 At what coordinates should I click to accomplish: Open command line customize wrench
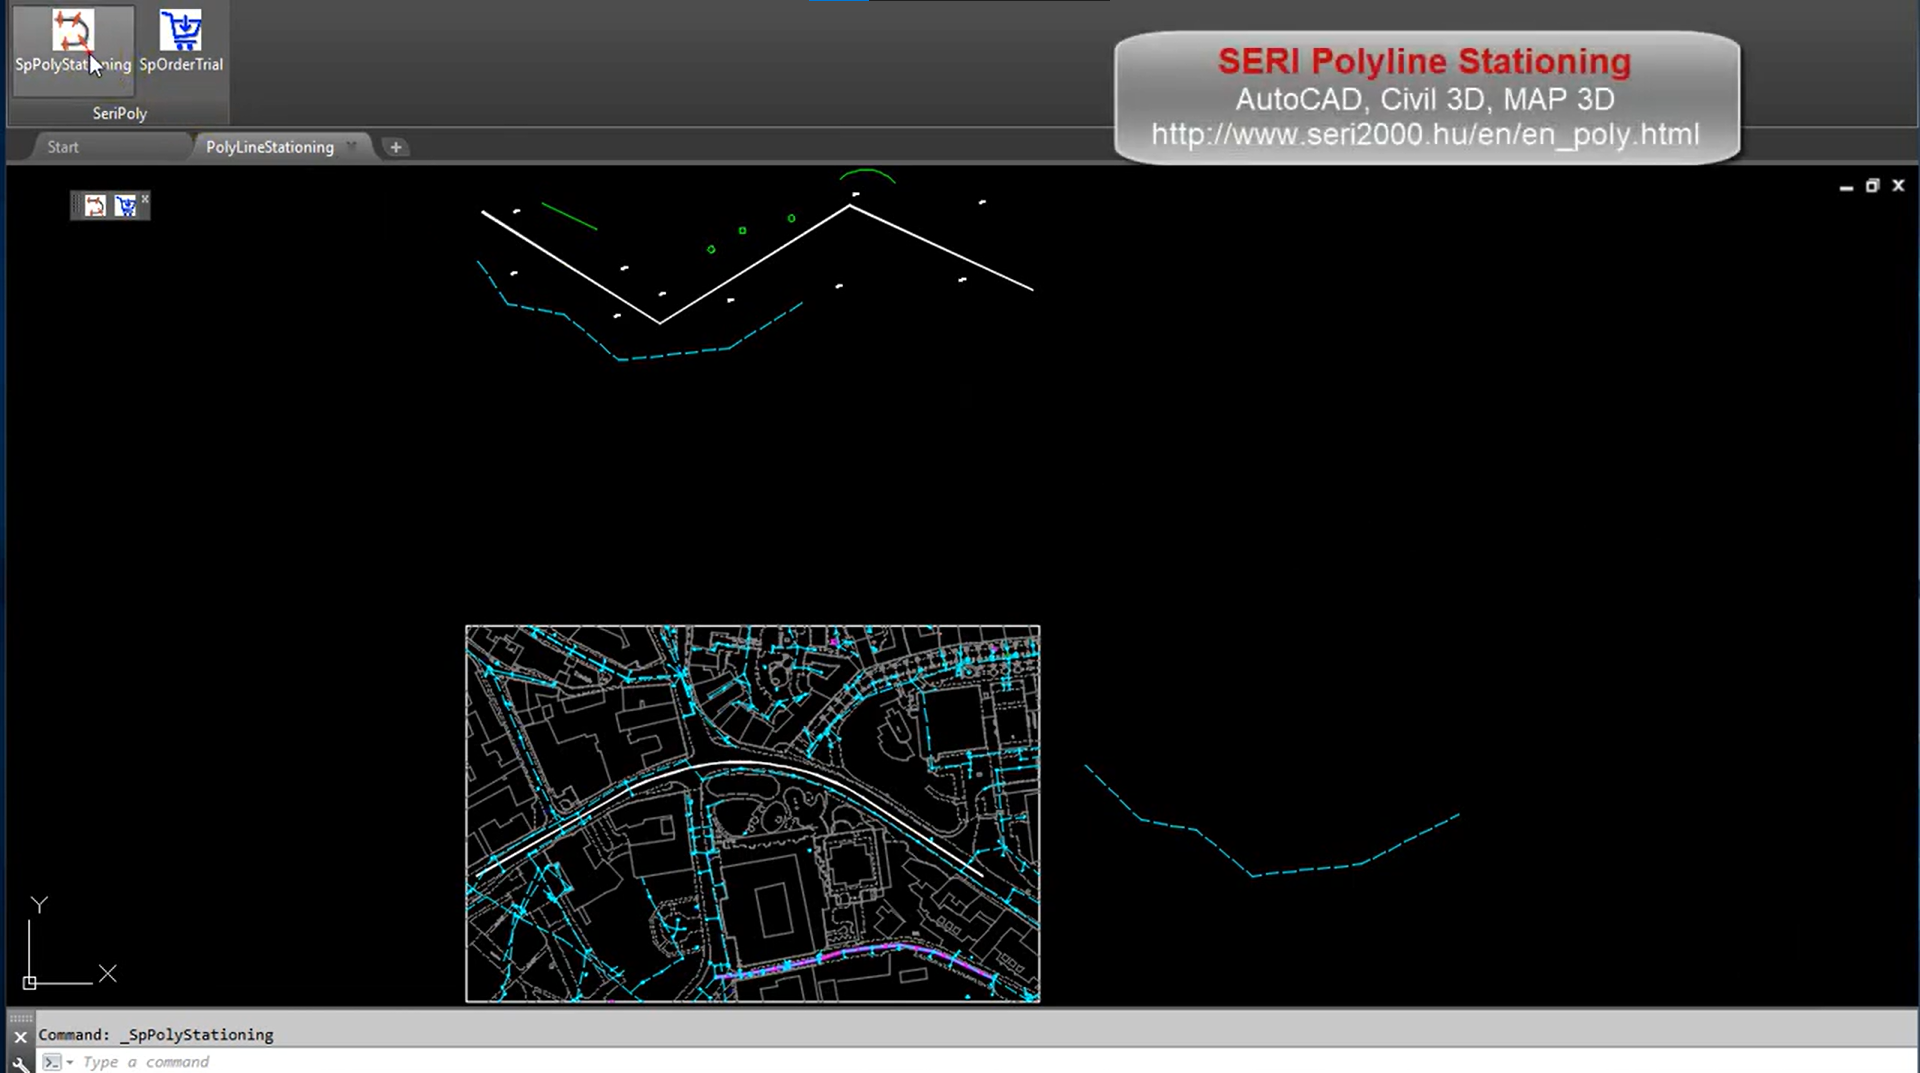pos(20,1063)
